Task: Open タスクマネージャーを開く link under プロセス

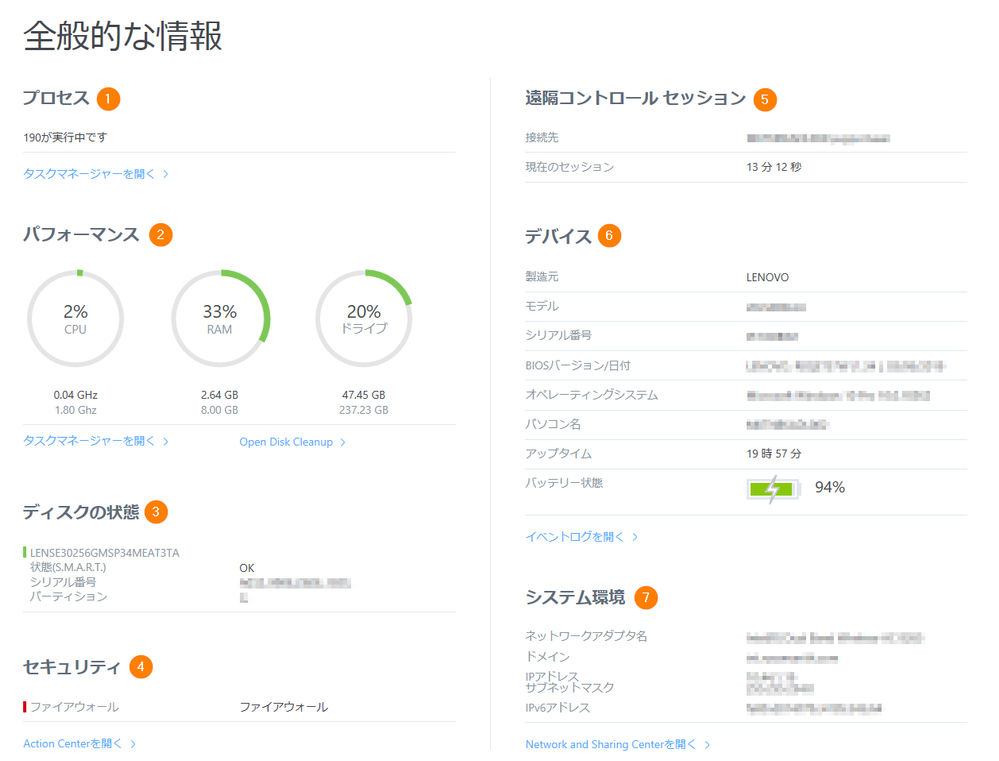Action: click(x=89, y=173)
